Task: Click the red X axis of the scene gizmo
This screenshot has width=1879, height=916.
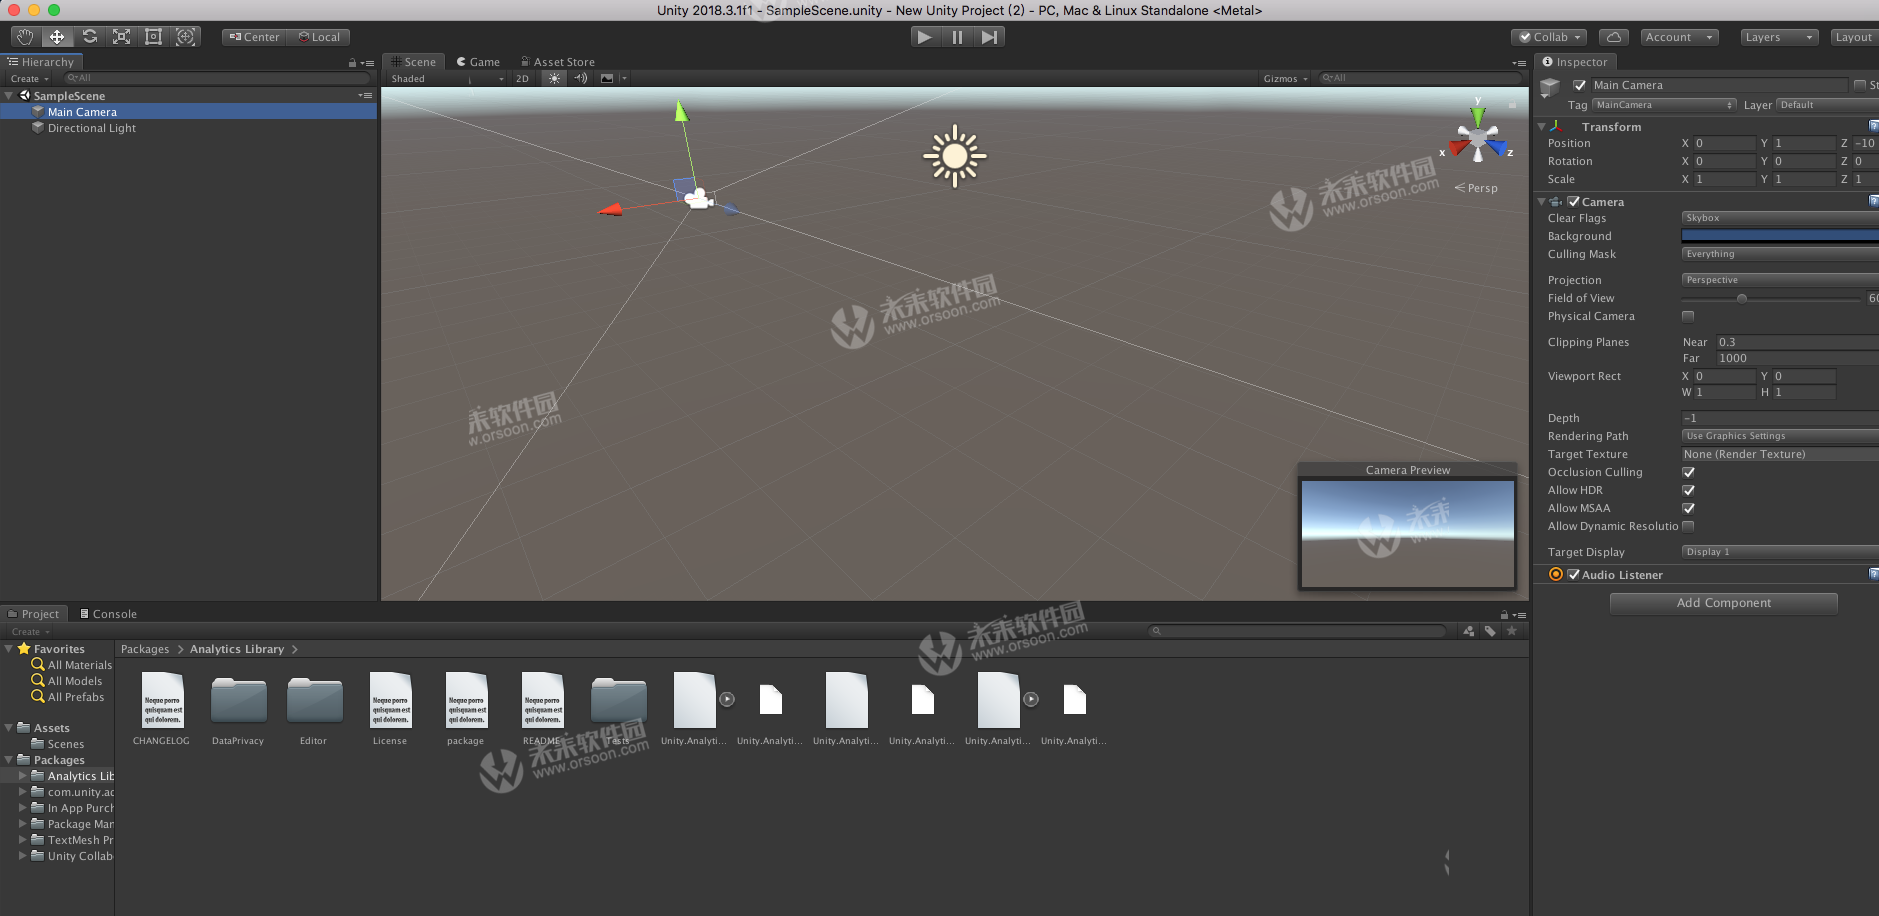Action: pyautogui.click(x=1459, y=148)
